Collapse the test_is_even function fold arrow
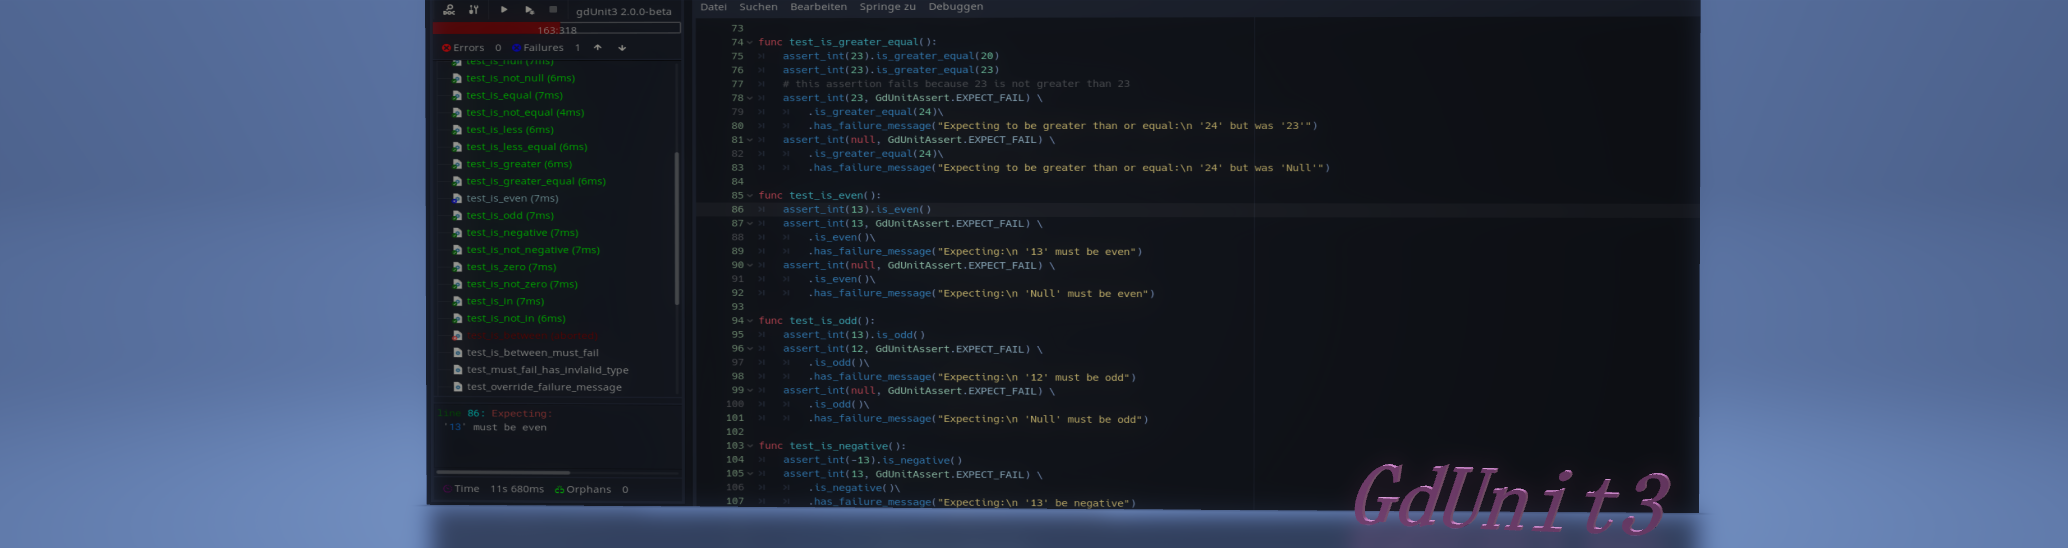Viewport: 2068px width, 548px height. coord(749,196)
